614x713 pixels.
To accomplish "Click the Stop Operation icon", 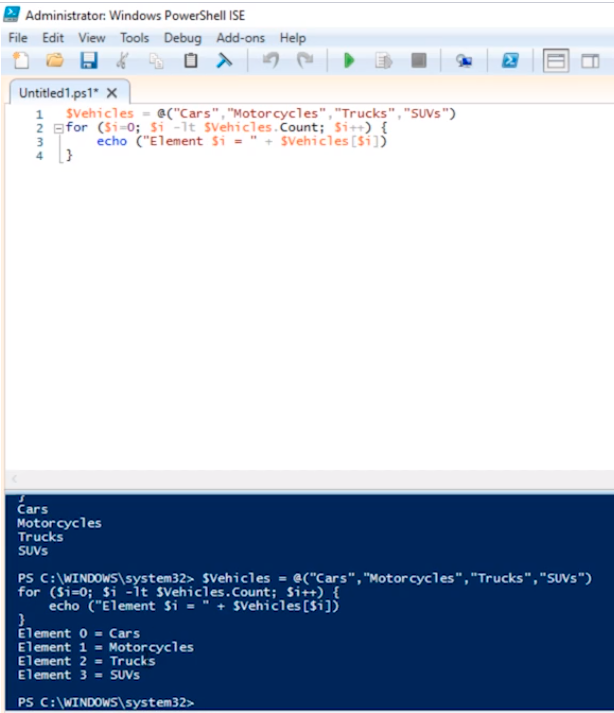I will point(418,61).
